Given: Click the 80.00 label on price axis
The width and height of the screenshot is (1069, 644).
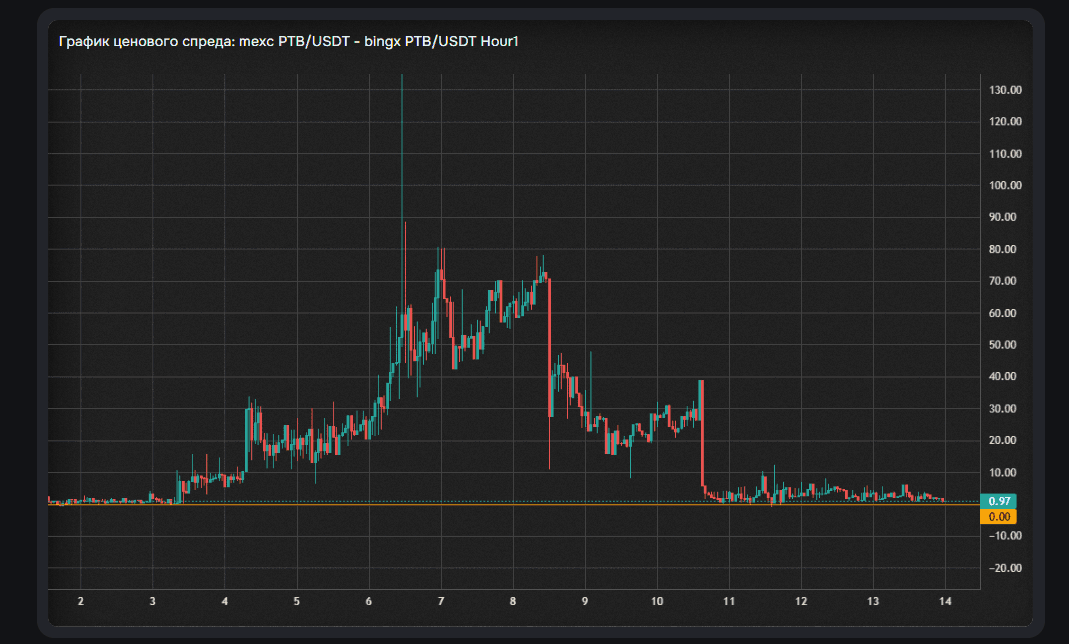Looking at the screenshot, I should tap(1005, 249).
